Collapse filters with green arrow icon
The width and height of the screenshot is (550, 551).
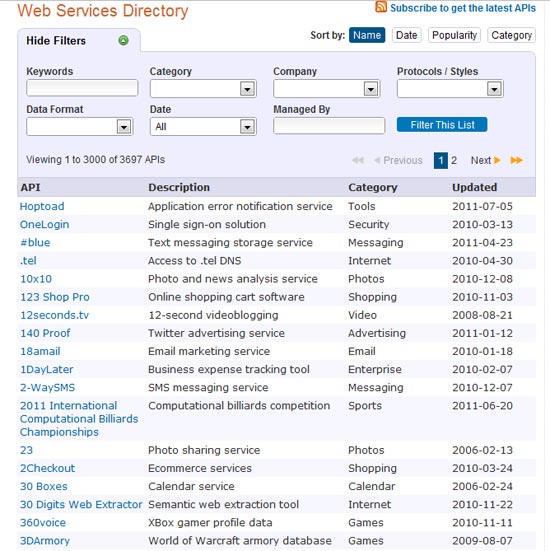(x=123, y=40)
